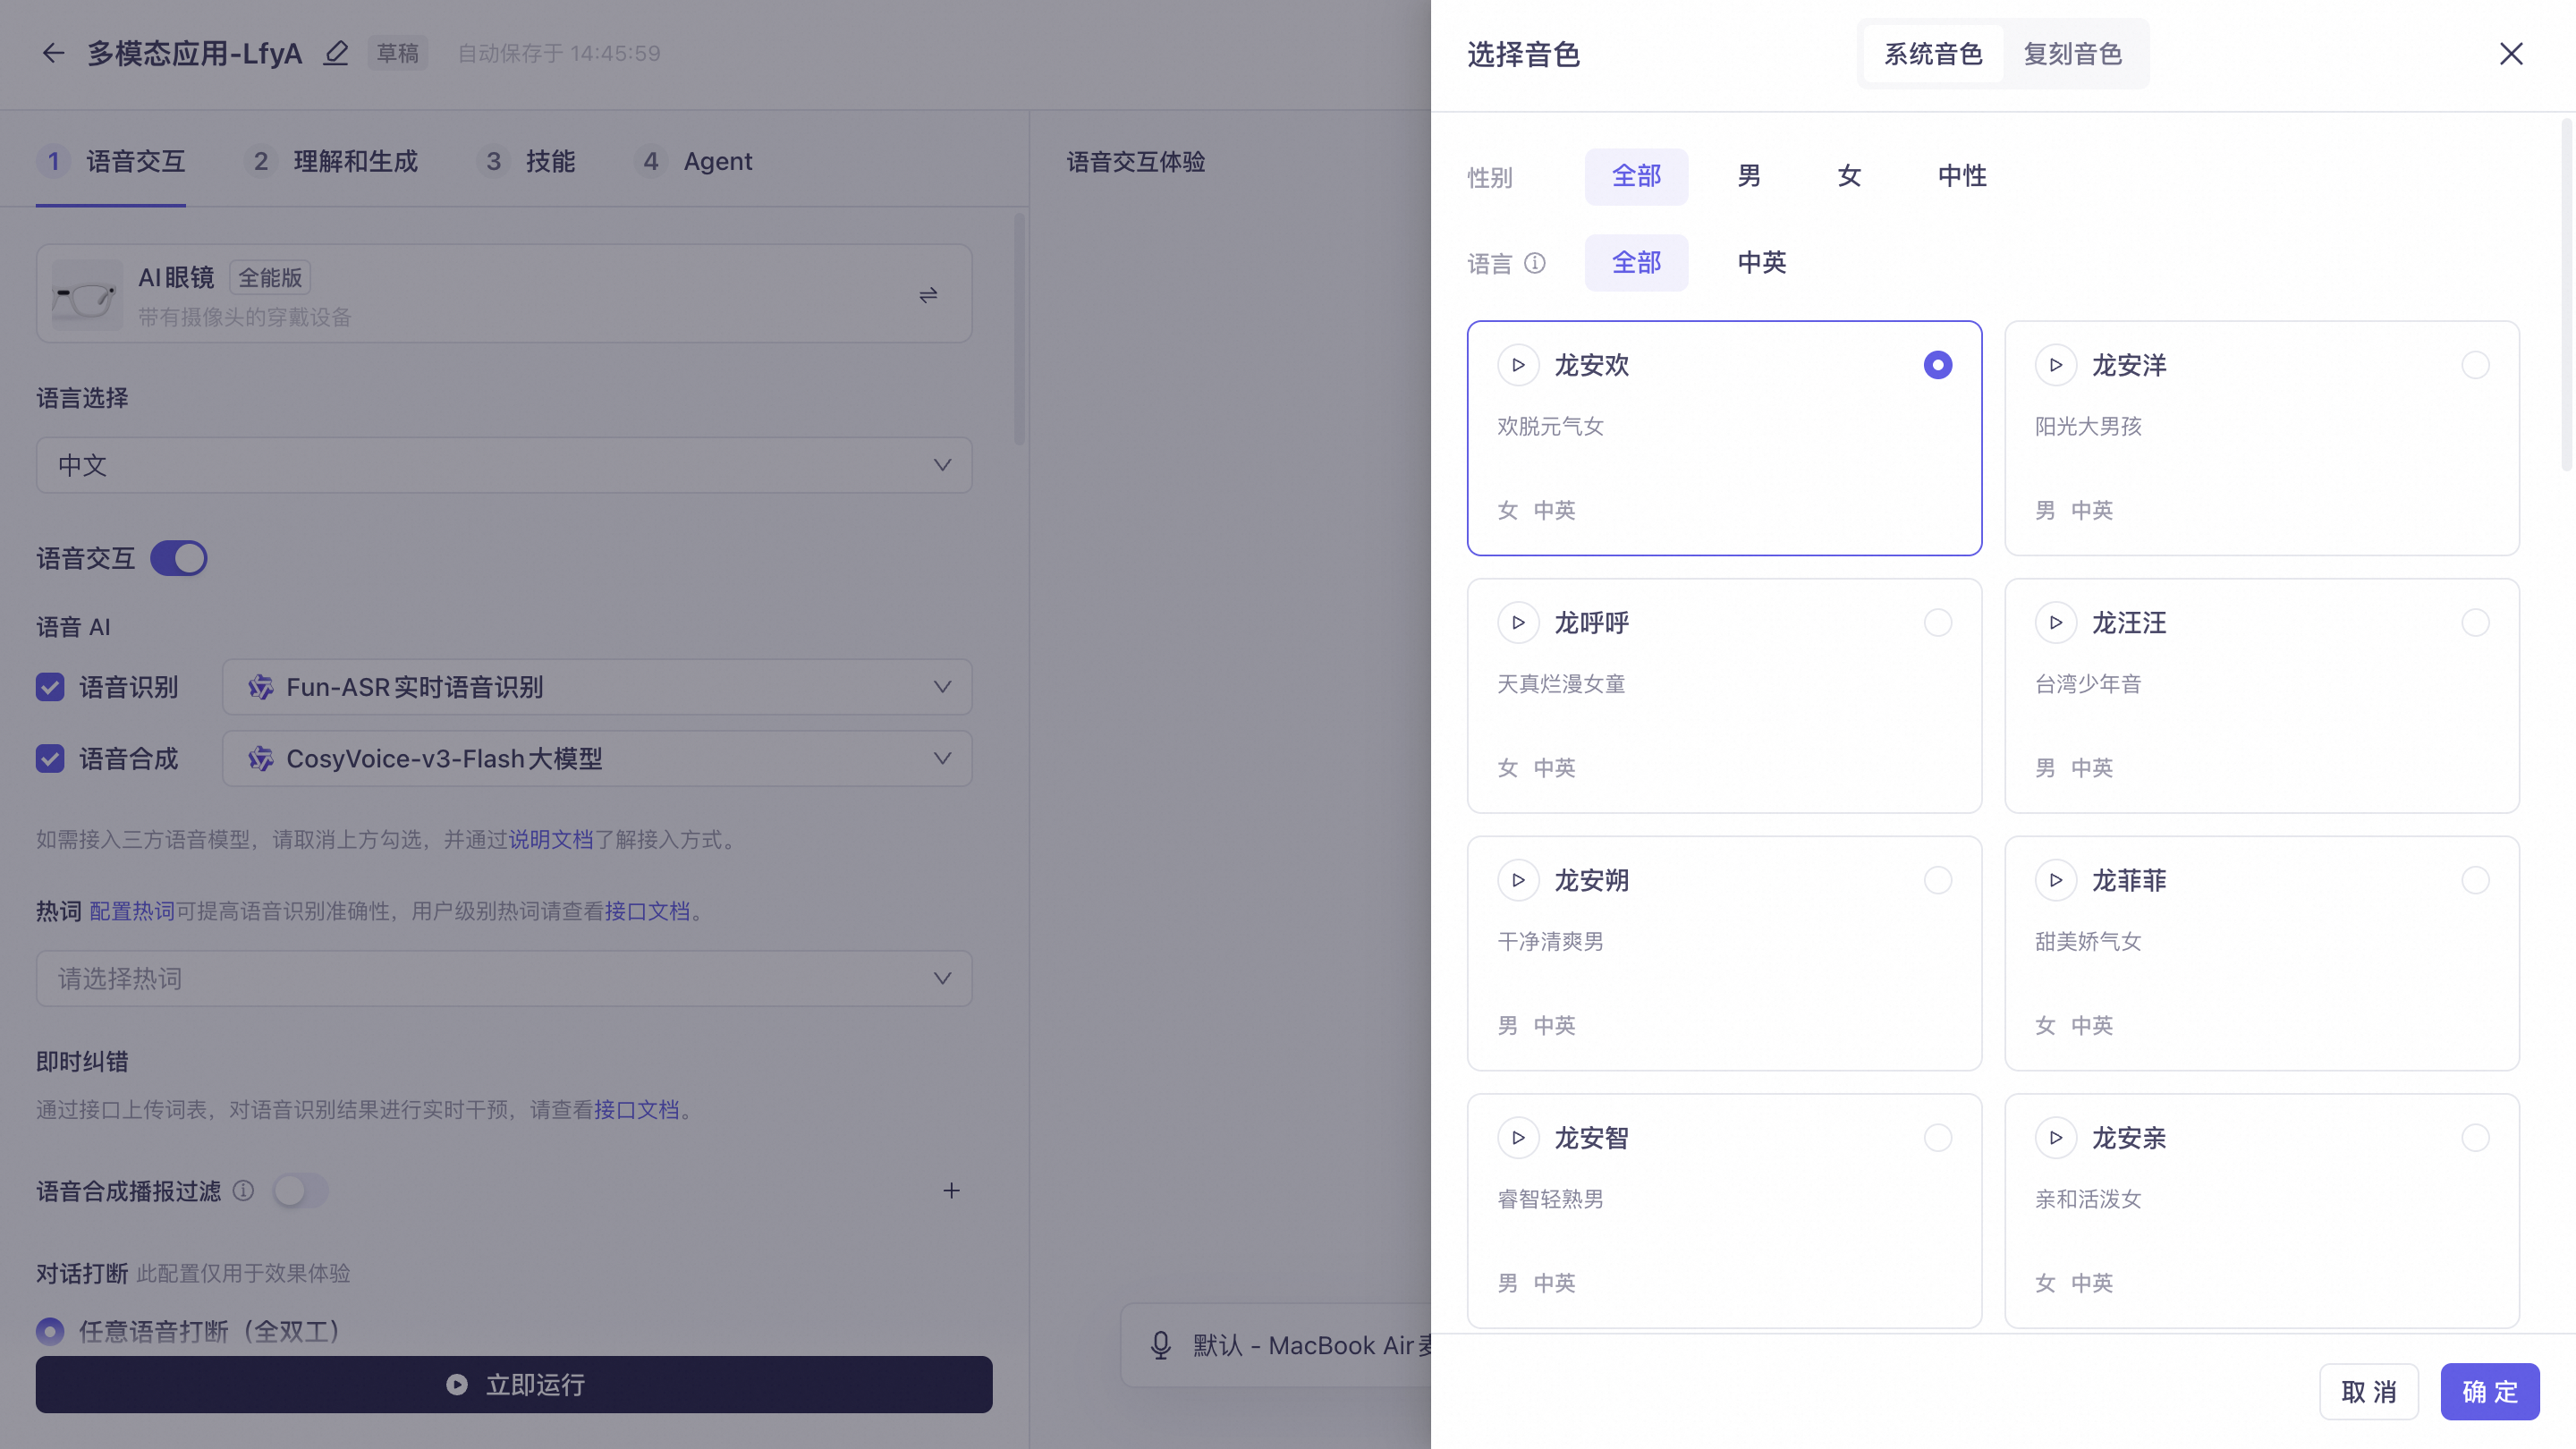Play preview of 龙安洋 voice

[2056, 365]
